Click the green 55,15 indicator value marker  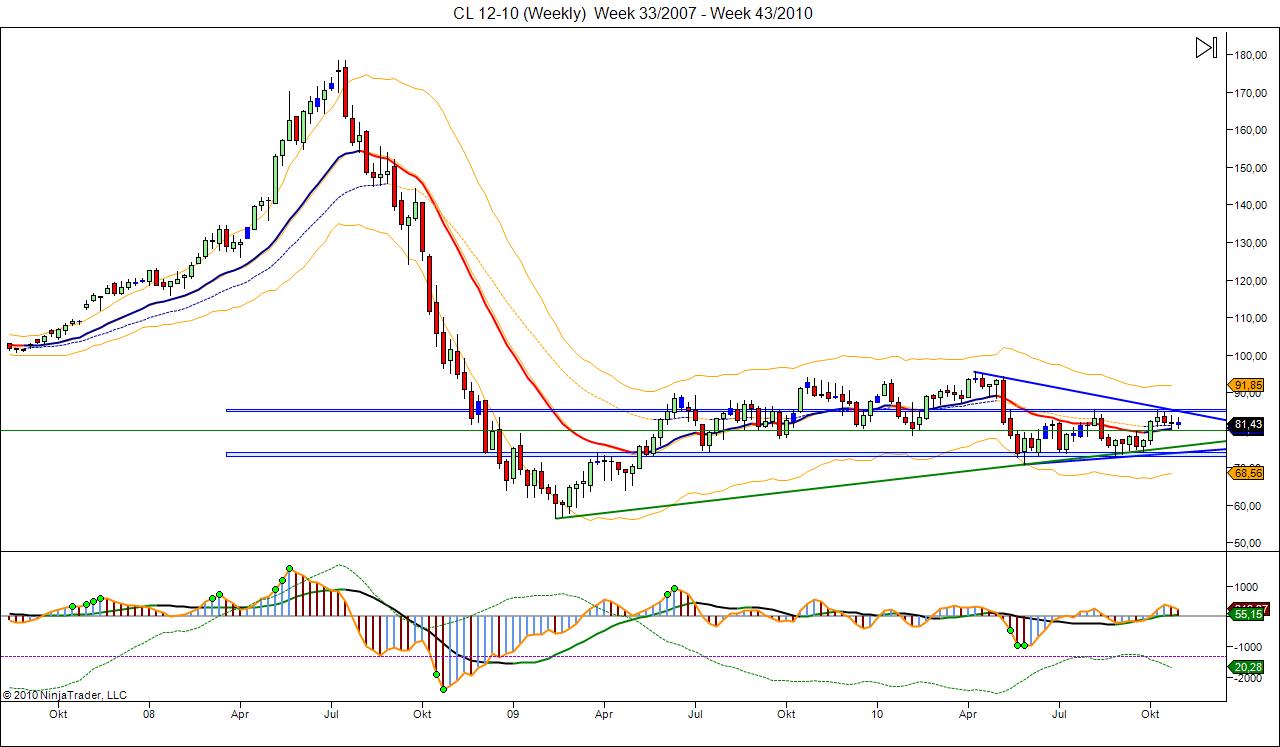tap(1248, 616)
